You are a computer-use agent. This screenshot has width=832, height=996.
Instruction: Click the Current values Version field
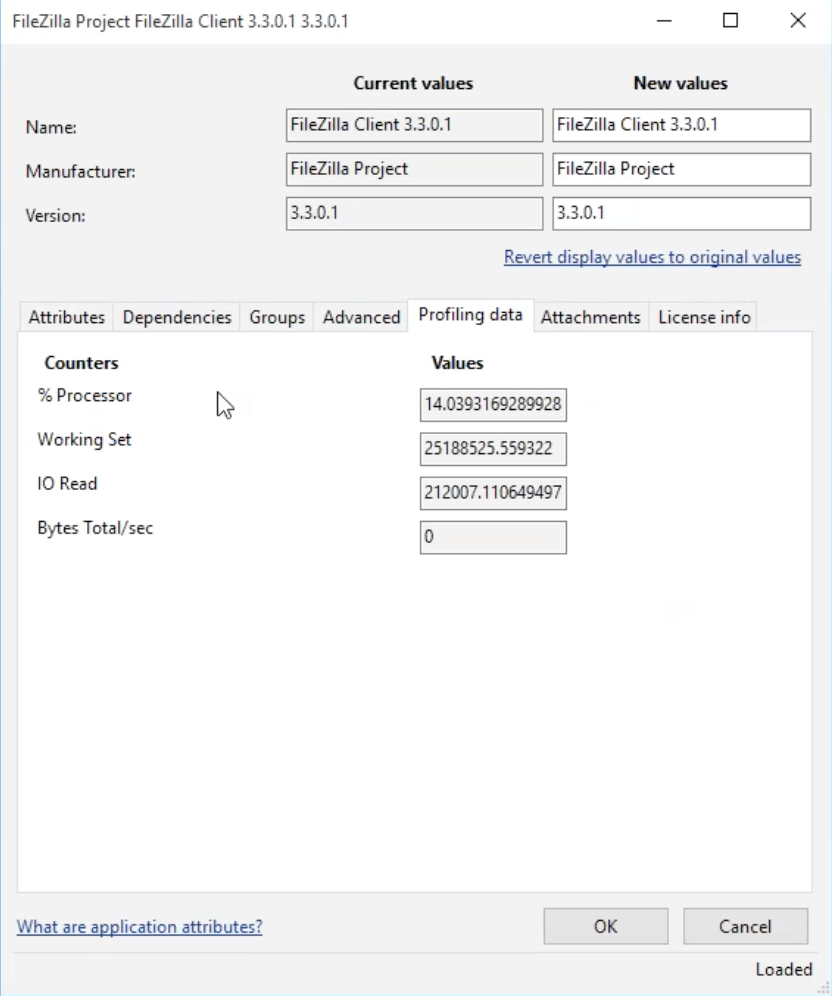pos(414,213)
